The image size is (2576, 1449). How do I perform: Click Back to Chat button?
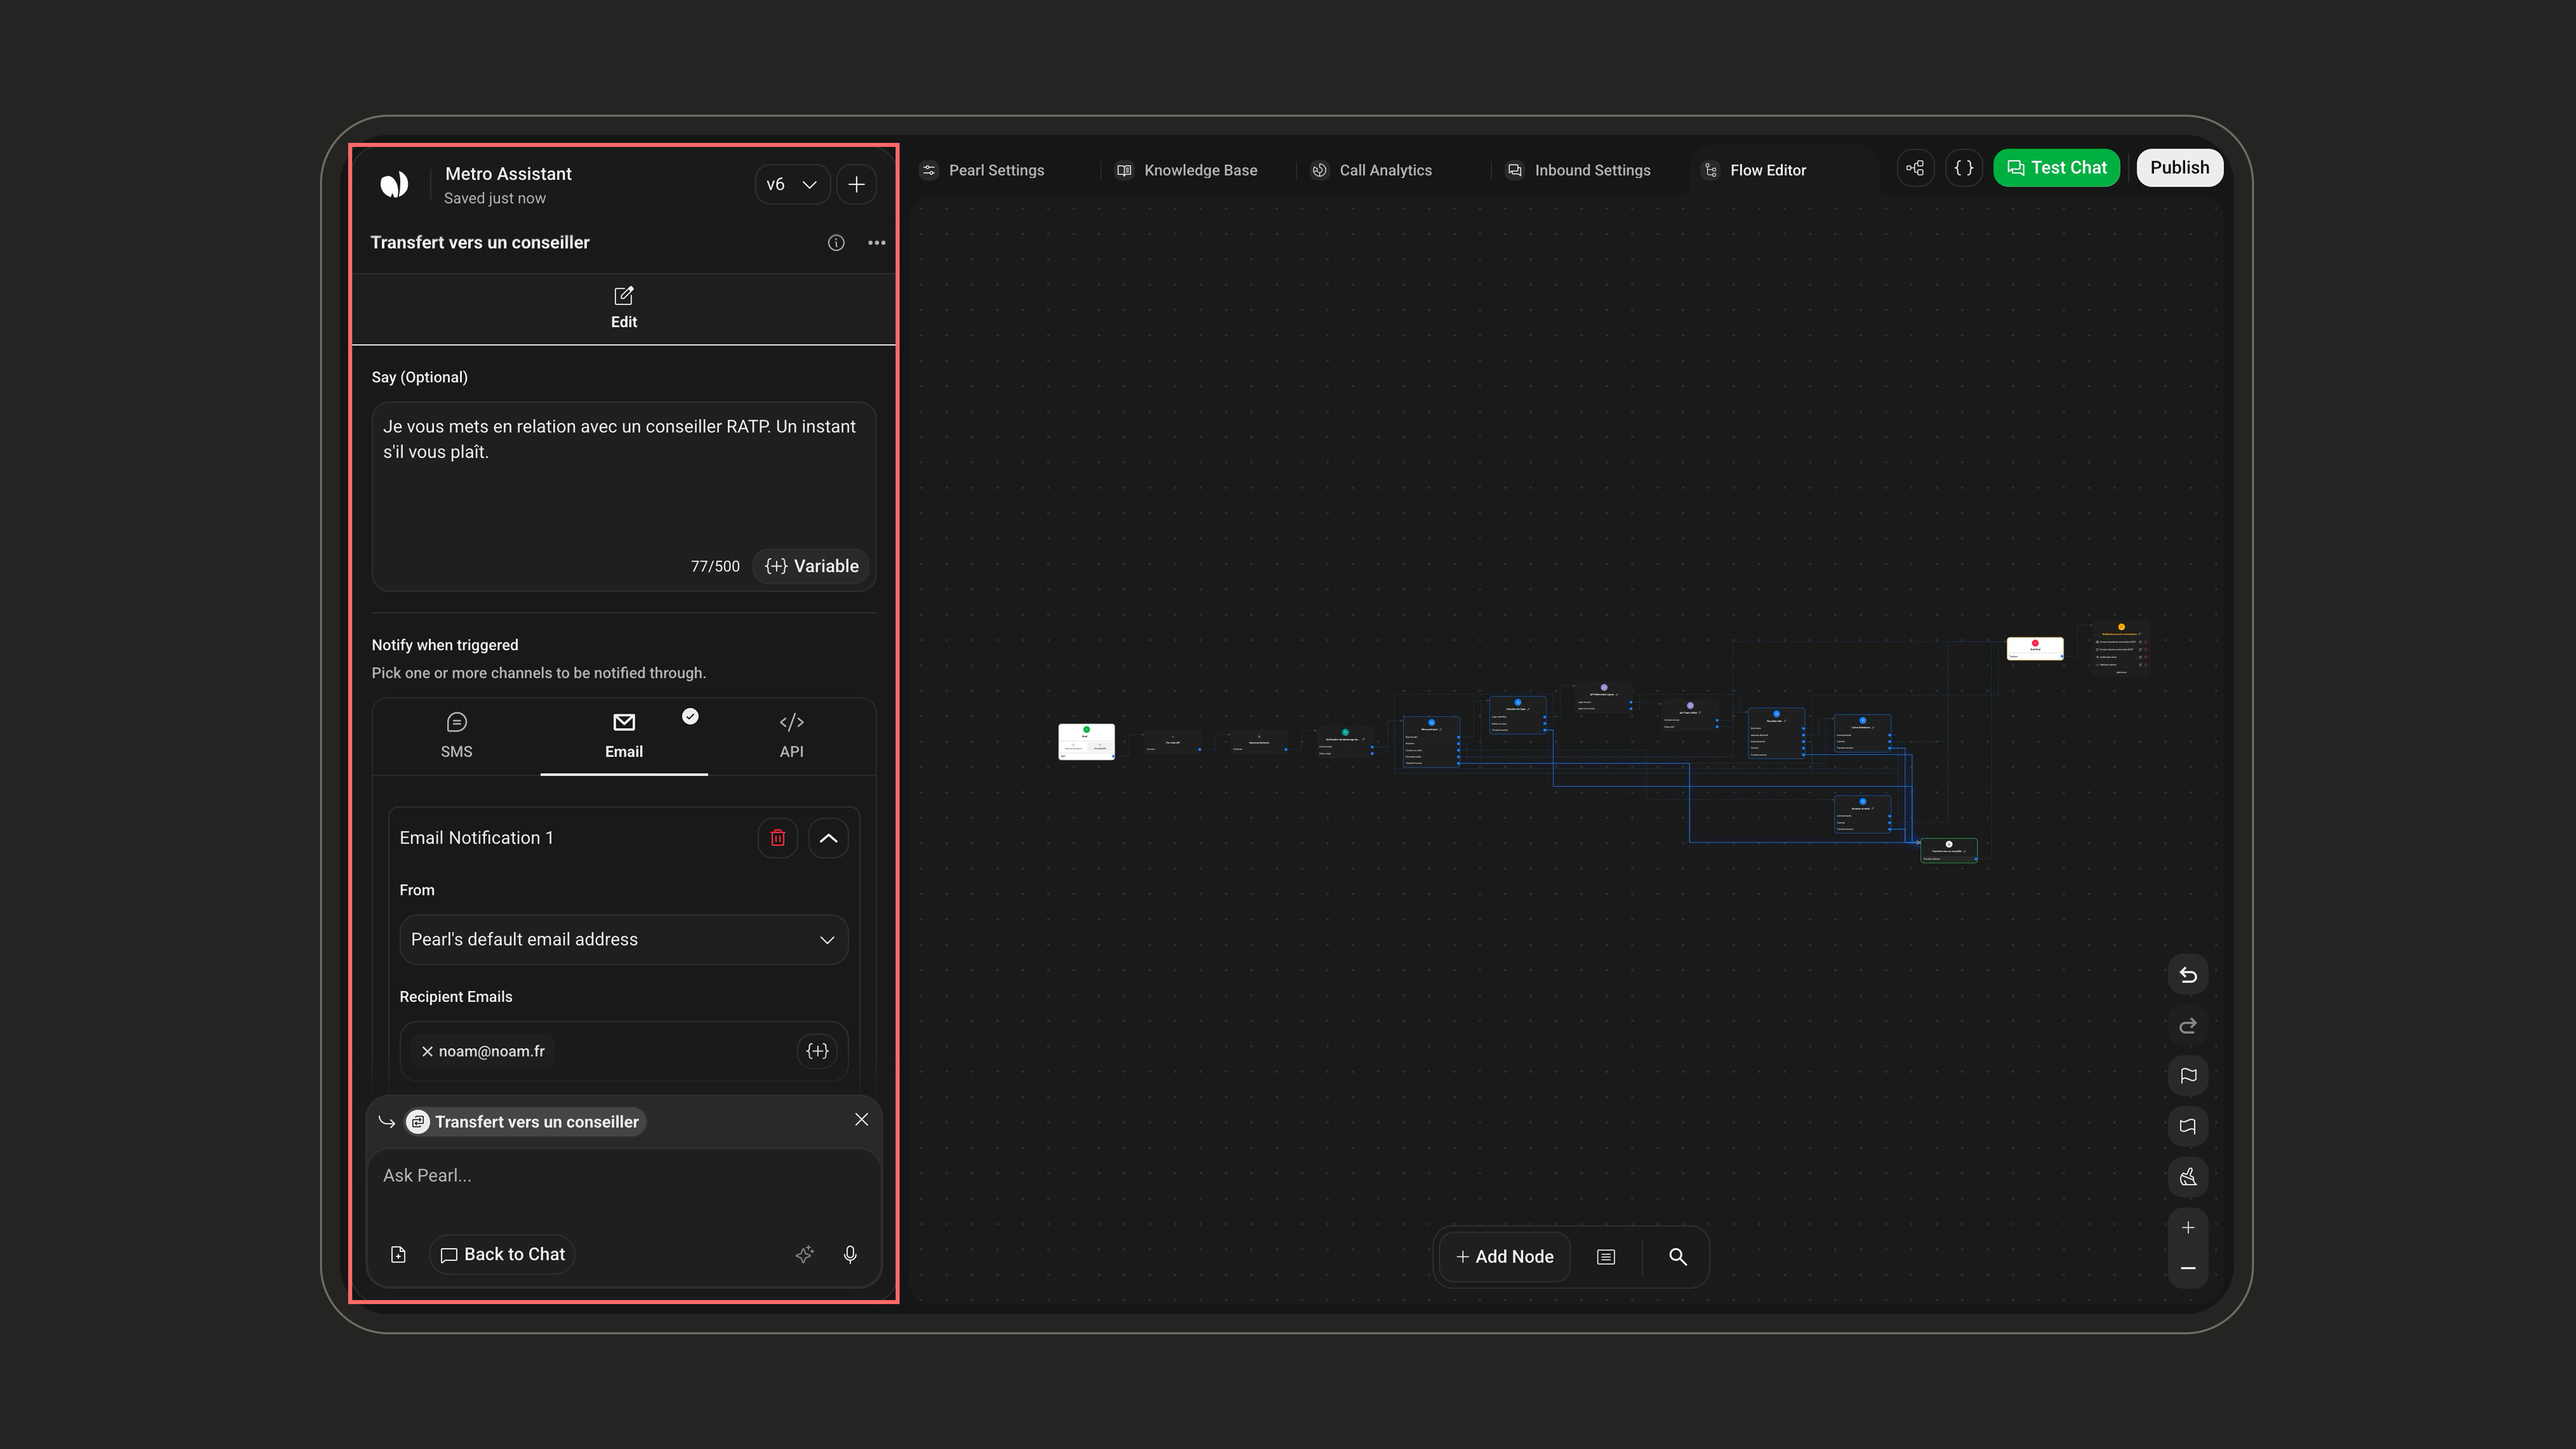(503, 1254)
